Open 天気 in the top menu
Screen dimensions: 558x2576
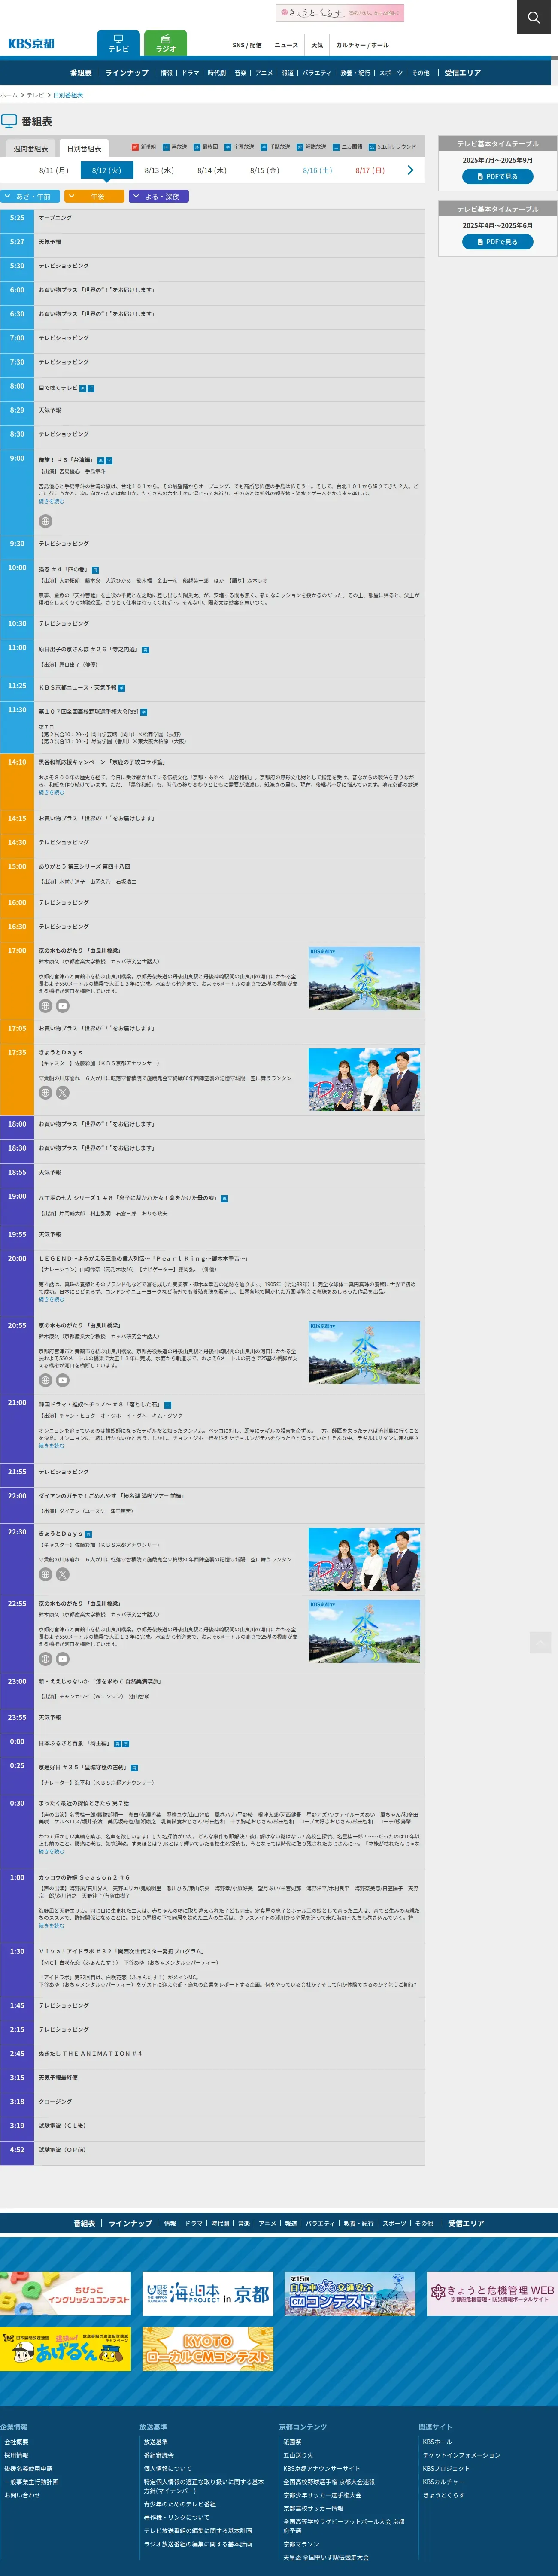click(x=317, y=45)
